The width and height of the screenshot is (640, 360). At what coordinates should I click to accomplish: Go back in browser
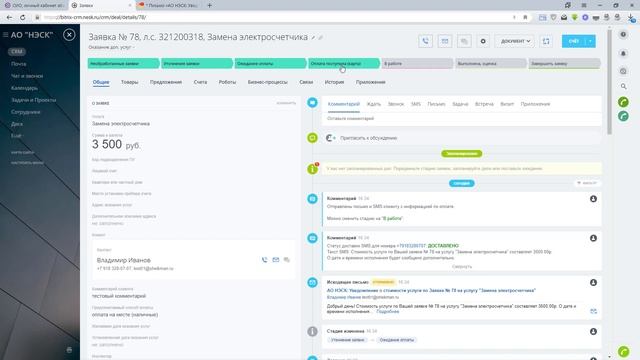(x=9, y=17)
